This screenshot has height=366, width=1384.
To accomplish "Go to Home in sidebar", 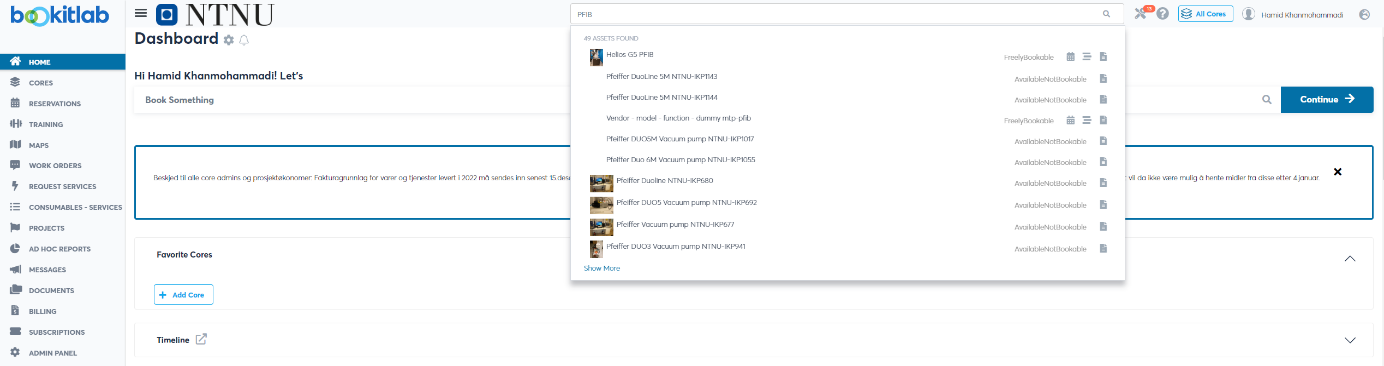I will pos(62,62).
